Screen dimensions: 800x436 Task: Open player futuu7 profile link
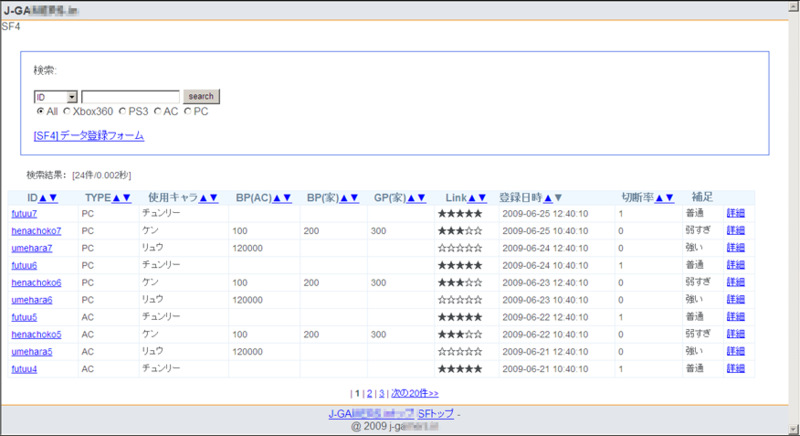[x=24, y=214]
